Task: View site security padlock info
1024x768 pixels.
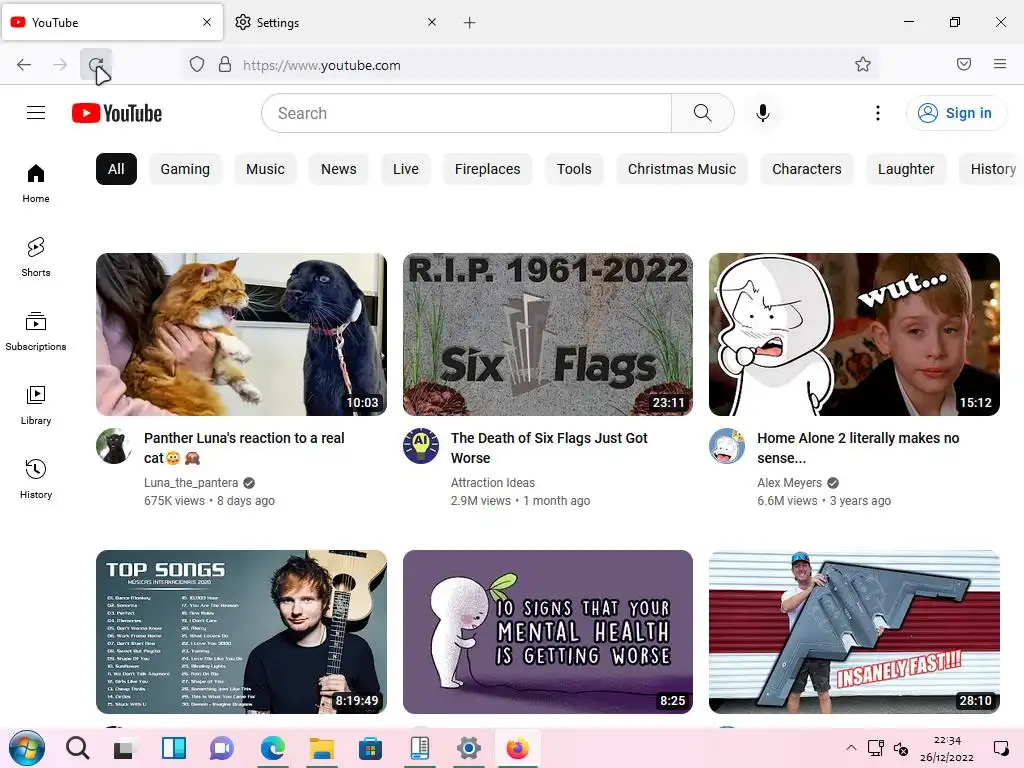Action: [x=225, y=64]
